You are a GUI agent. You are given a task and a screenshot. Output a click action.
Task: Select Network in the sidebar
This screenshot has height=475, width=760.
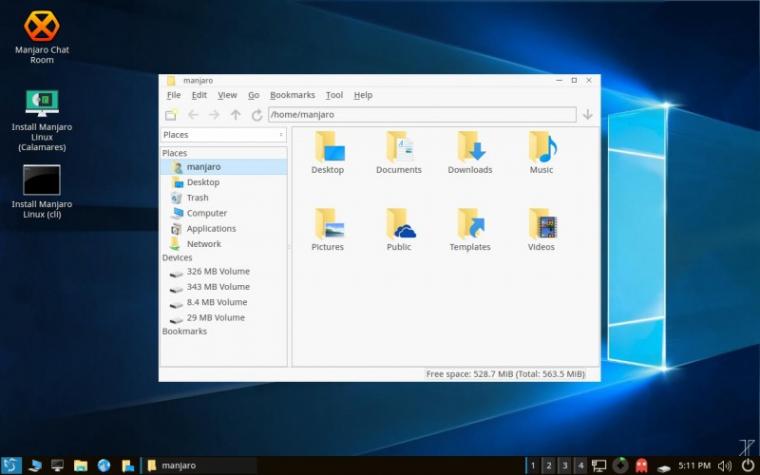point(223,244)
